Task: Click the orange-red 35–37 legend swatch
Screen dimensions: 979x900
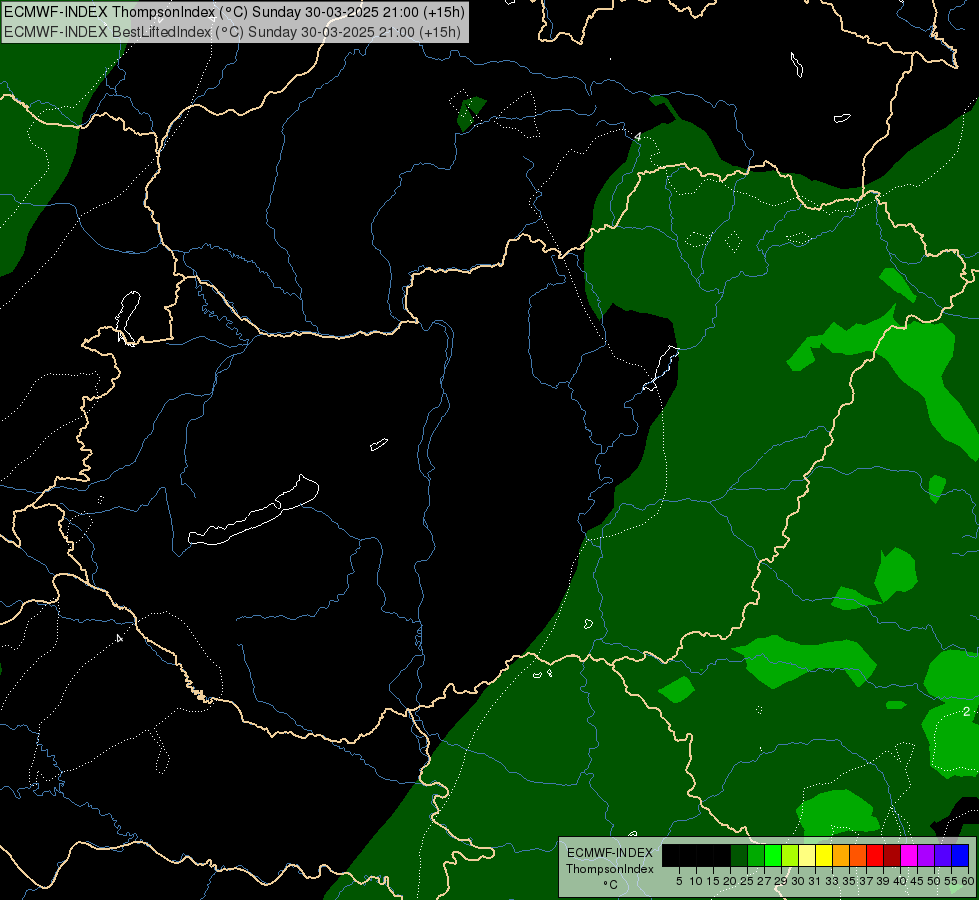Action: tap(858, 855)
